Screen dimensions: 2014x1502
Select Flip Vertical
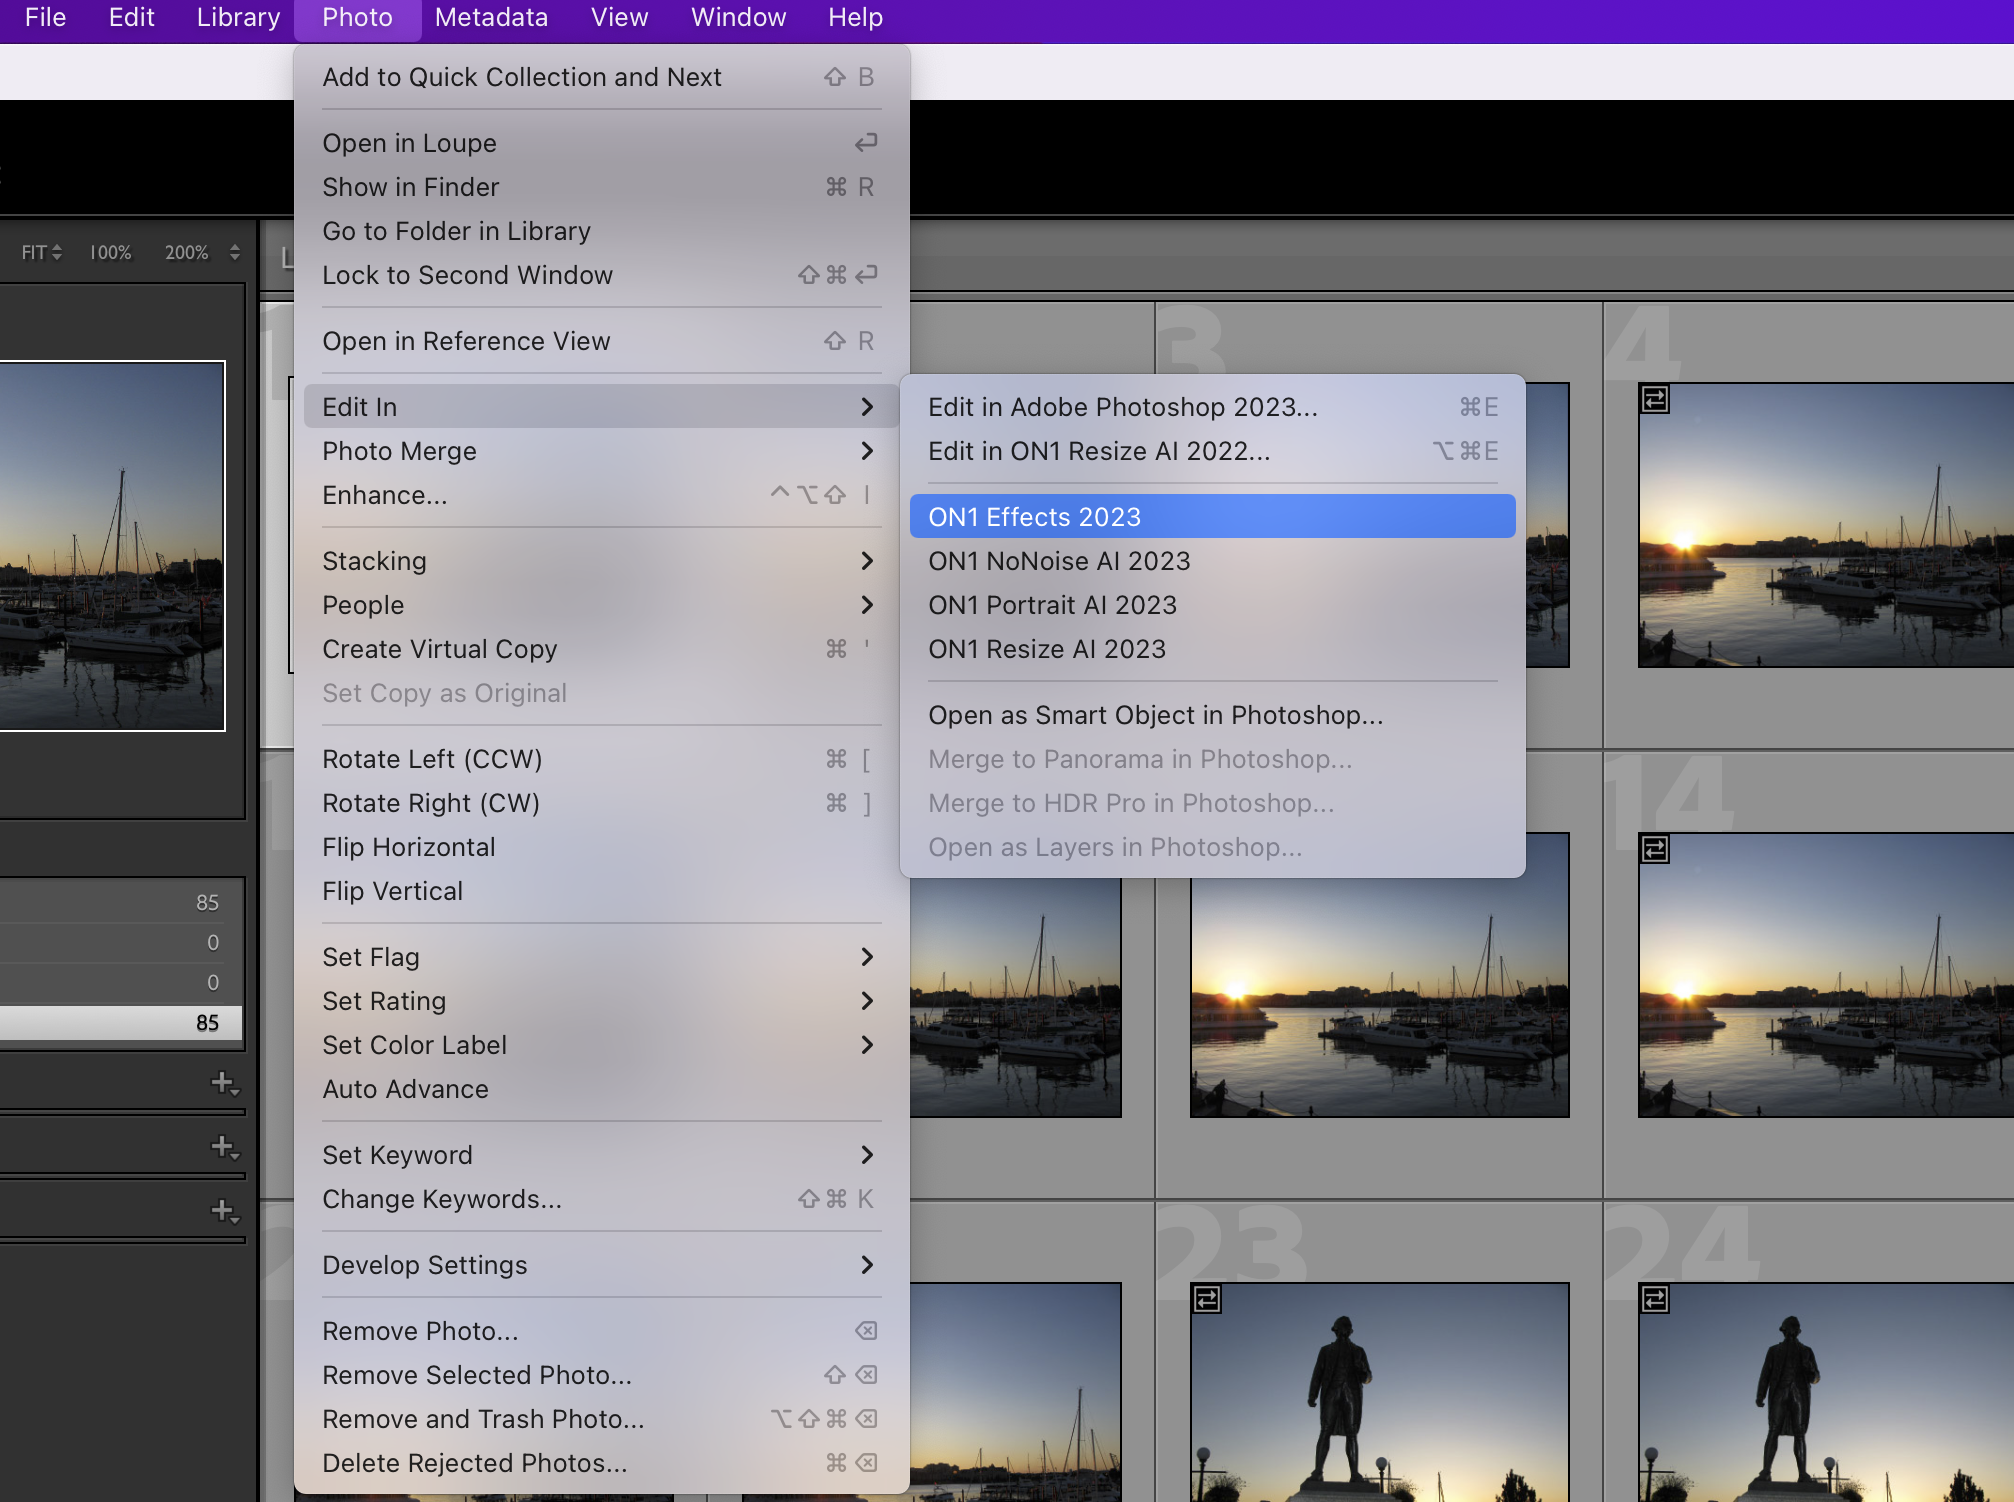click(x=601, y=891)
